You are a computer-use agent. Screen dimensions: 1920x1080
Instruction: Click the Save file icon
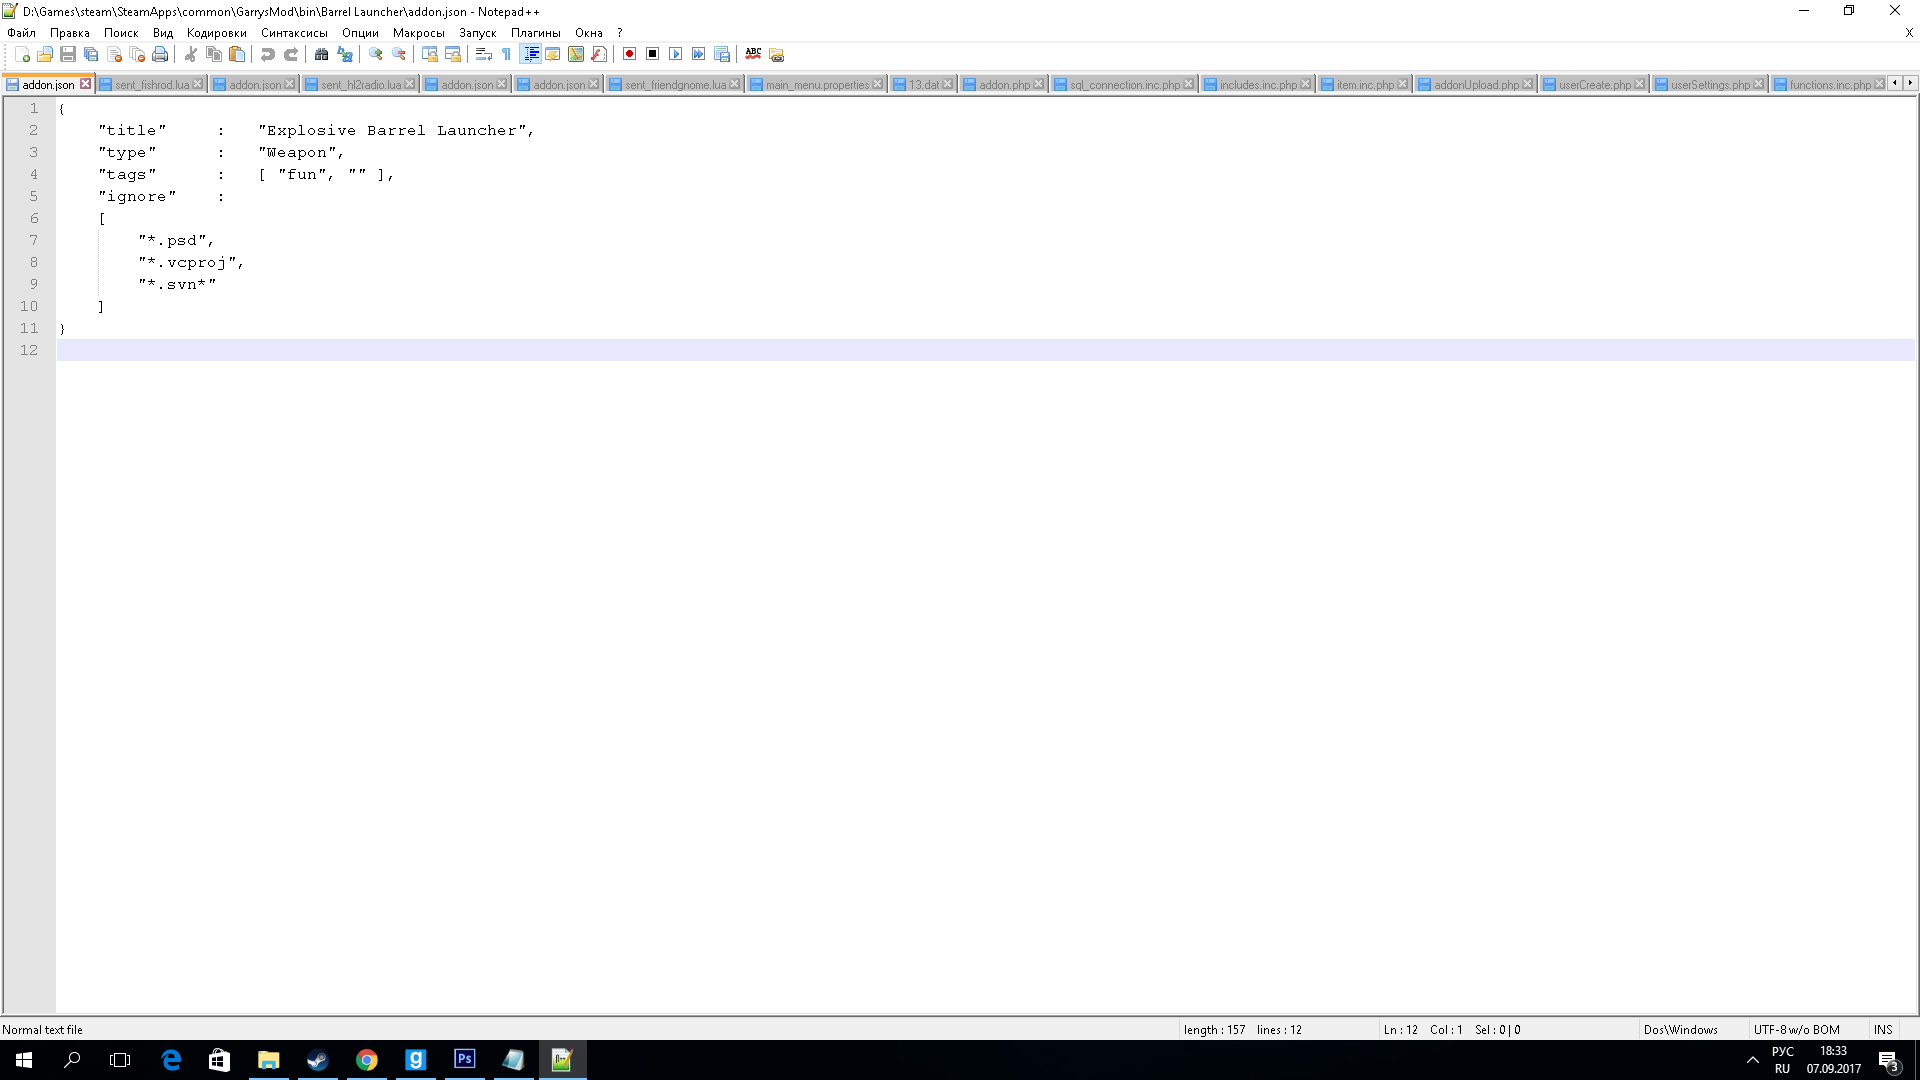coord(68,54)
